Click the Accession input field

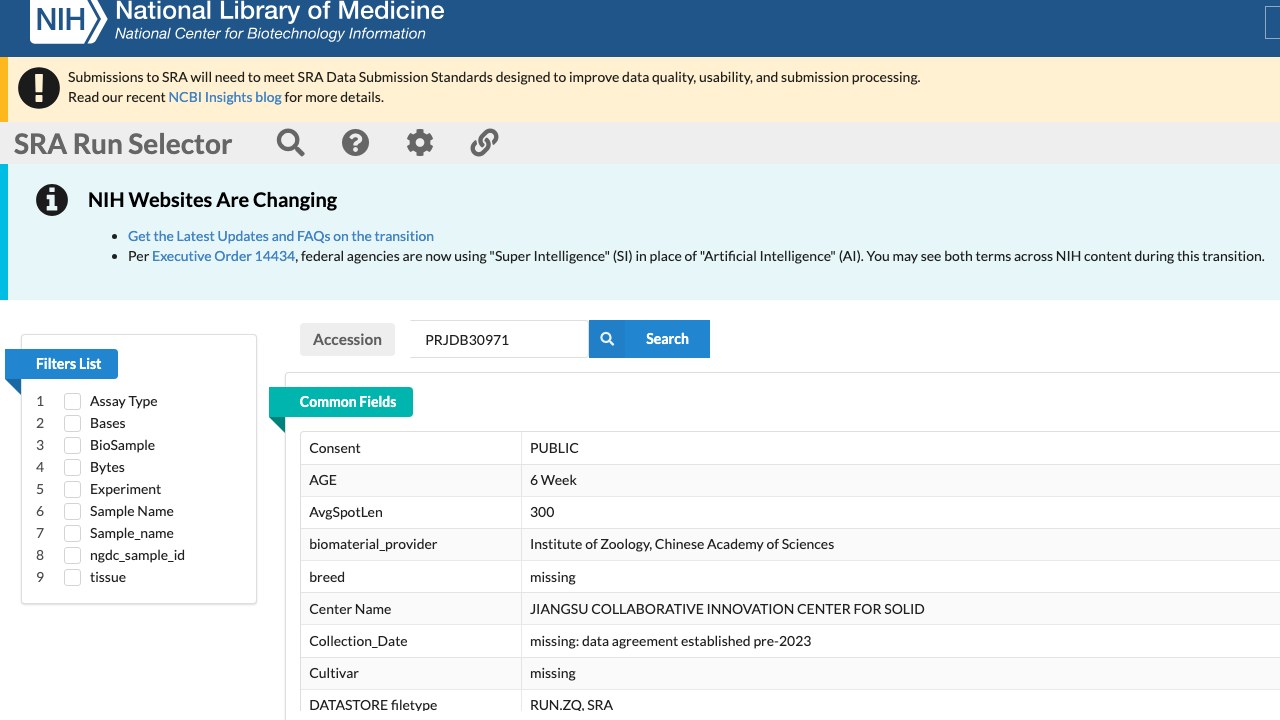[499, 339]
